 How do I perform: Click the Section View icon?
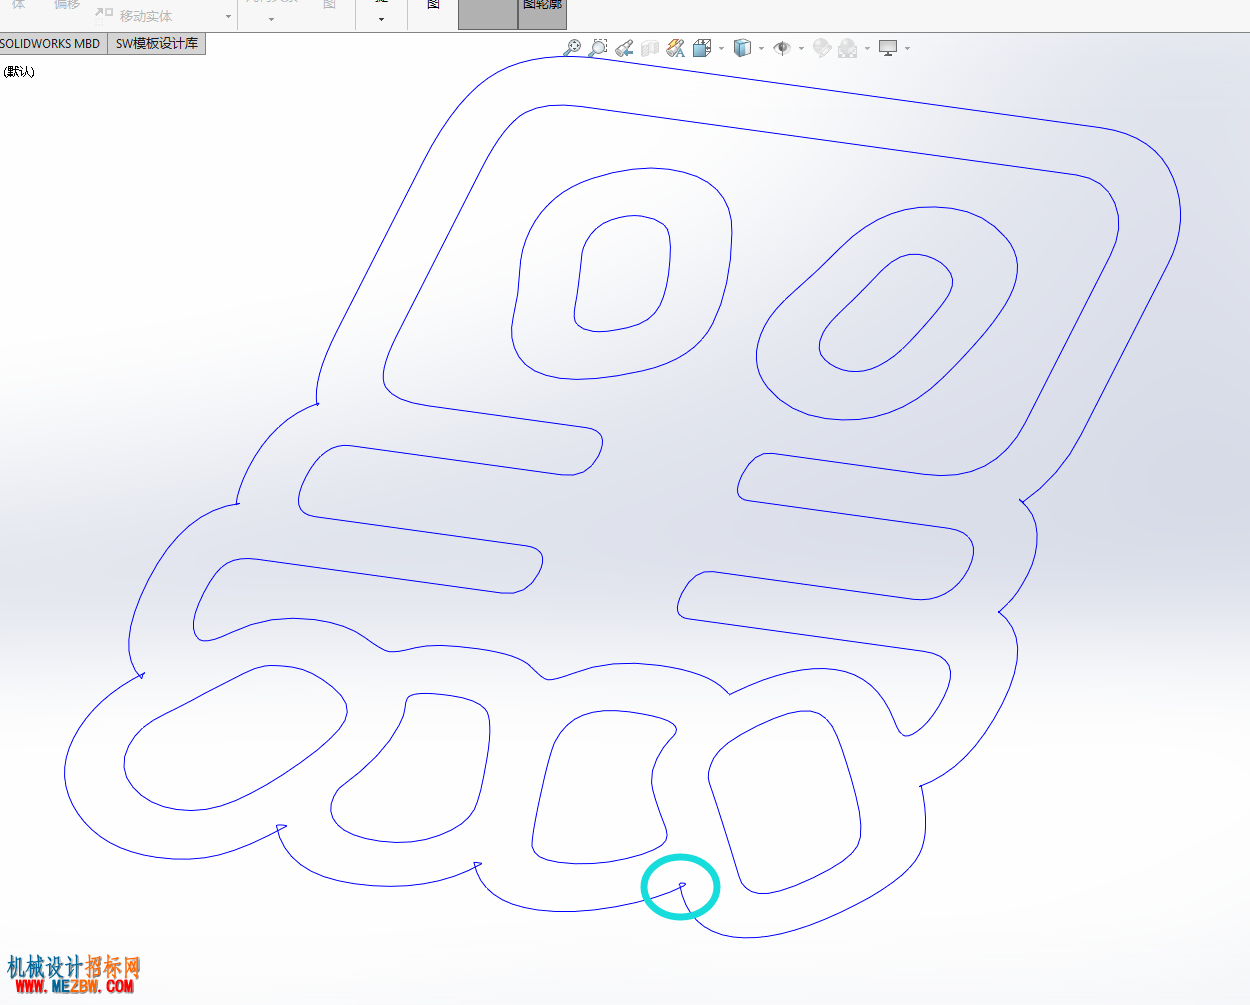[650, 47]
